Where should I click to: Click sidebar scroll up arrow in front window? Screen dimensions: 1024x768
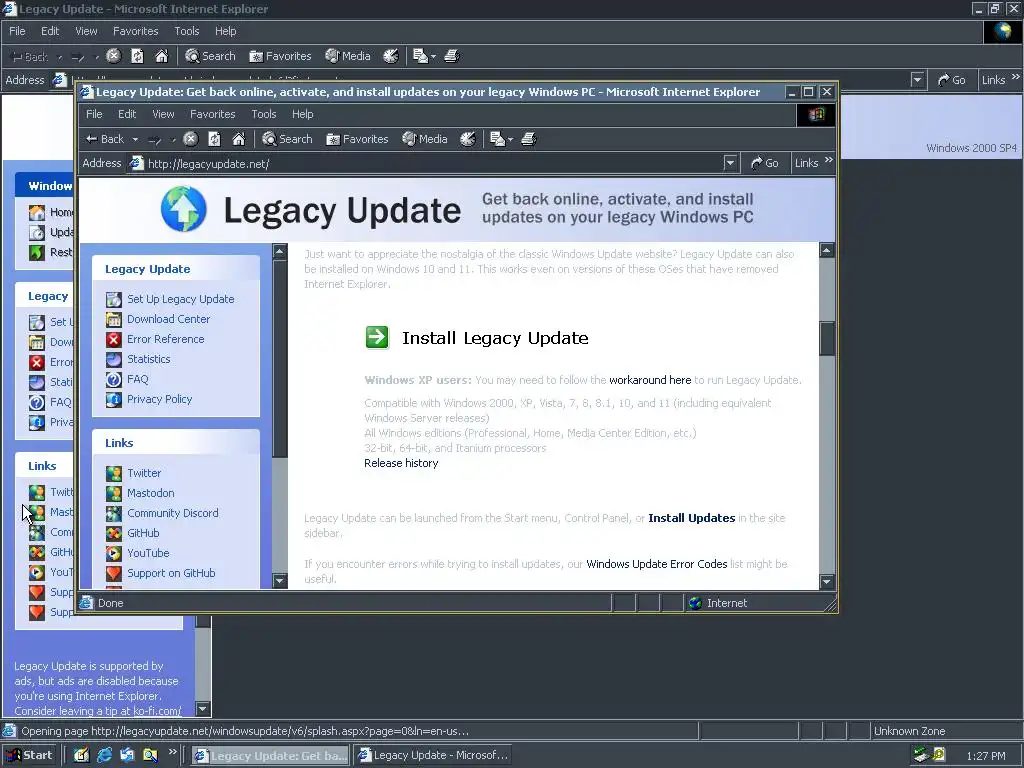(x=280, y=251)
